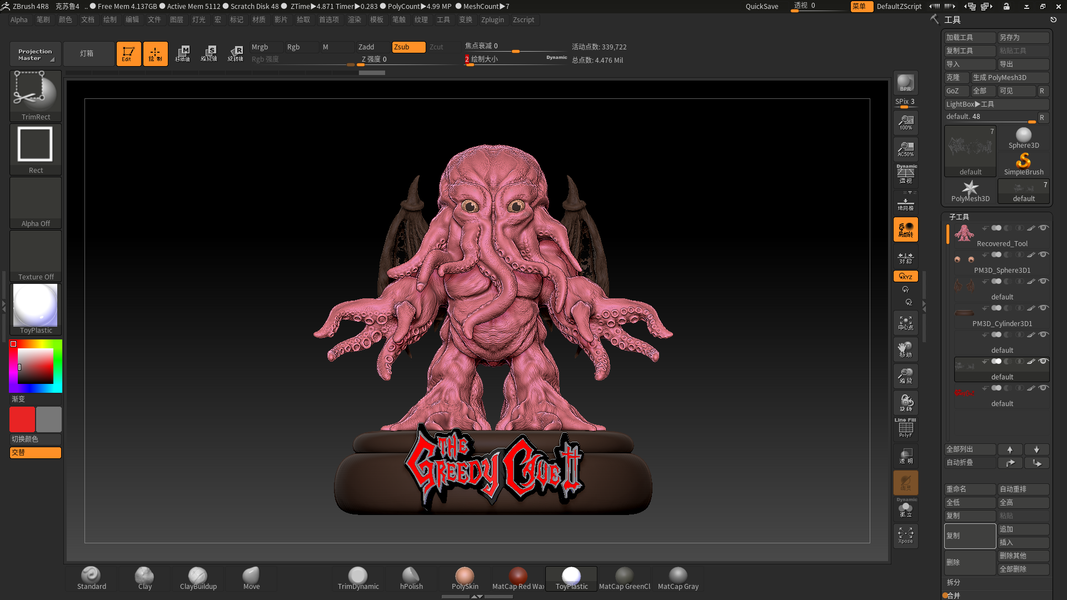1067x600 pixels.
Task: Toggle the Line Fill PolyF icon
Action: [x=905, y=428]
